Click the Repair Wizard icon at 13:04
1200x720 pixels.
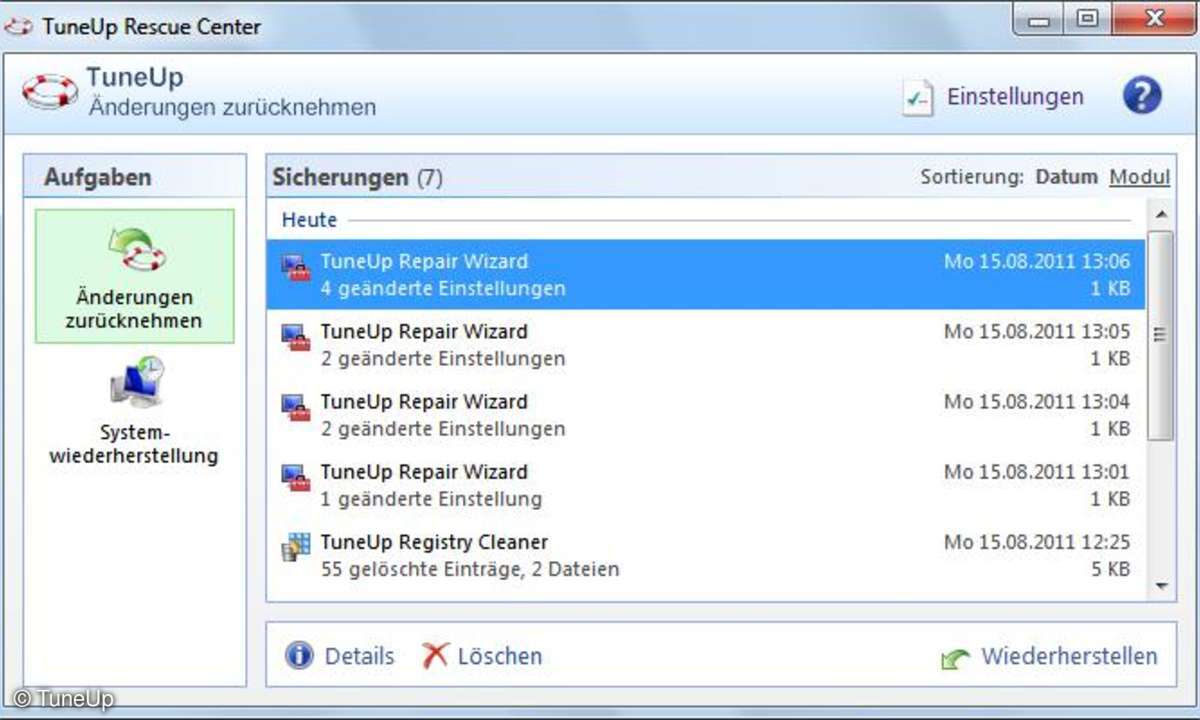[296, 407]
